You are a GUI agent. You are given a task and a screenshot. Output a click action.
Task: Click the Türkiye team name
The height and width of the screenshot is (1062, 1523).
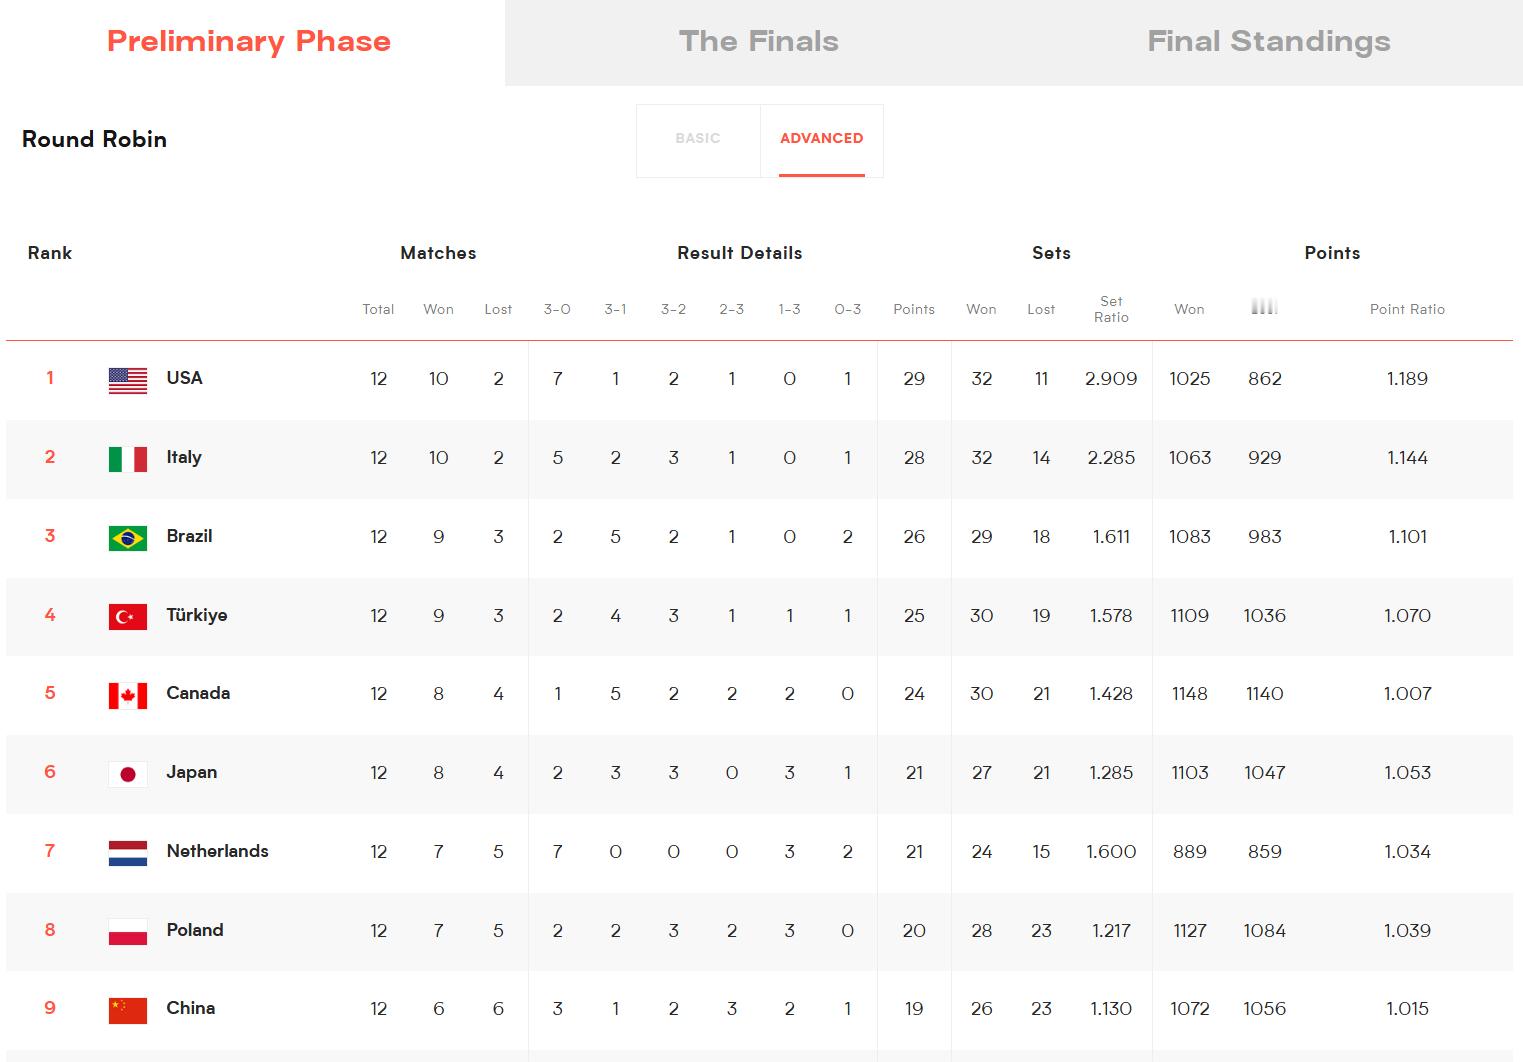196,615
